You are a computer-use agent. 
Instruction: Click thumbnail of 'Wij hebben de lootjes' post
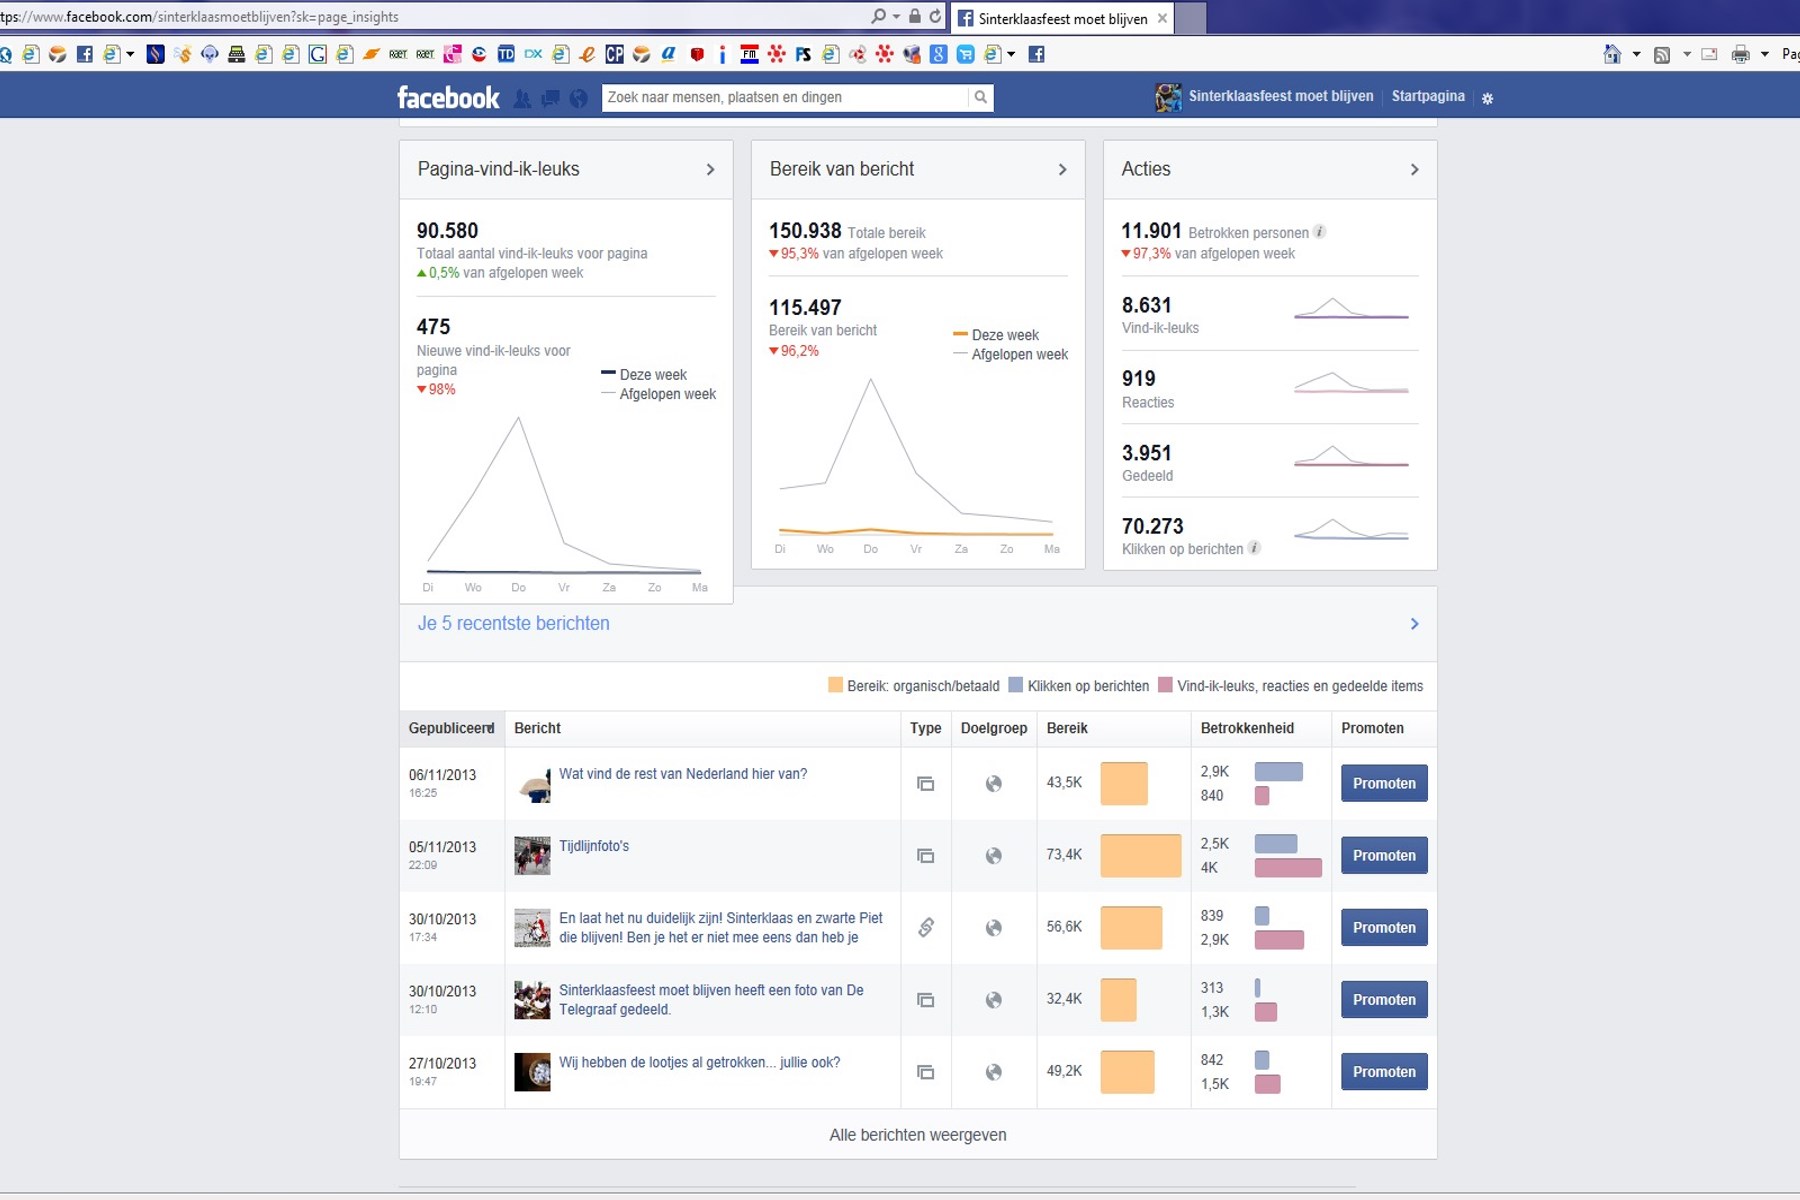(532, 1072)
